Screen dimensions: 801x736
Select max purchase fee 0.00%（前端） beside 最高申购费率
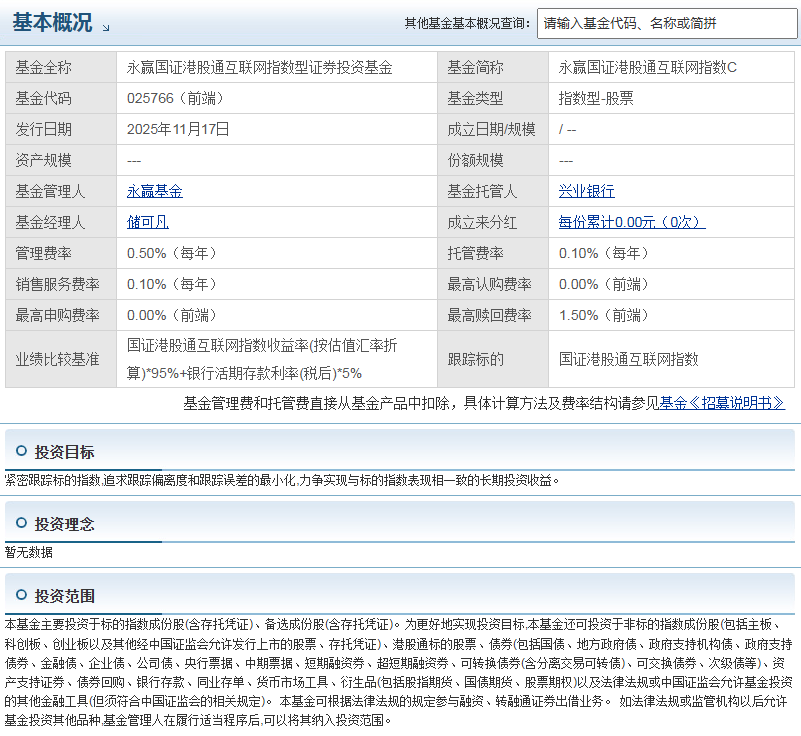point(172,315)
